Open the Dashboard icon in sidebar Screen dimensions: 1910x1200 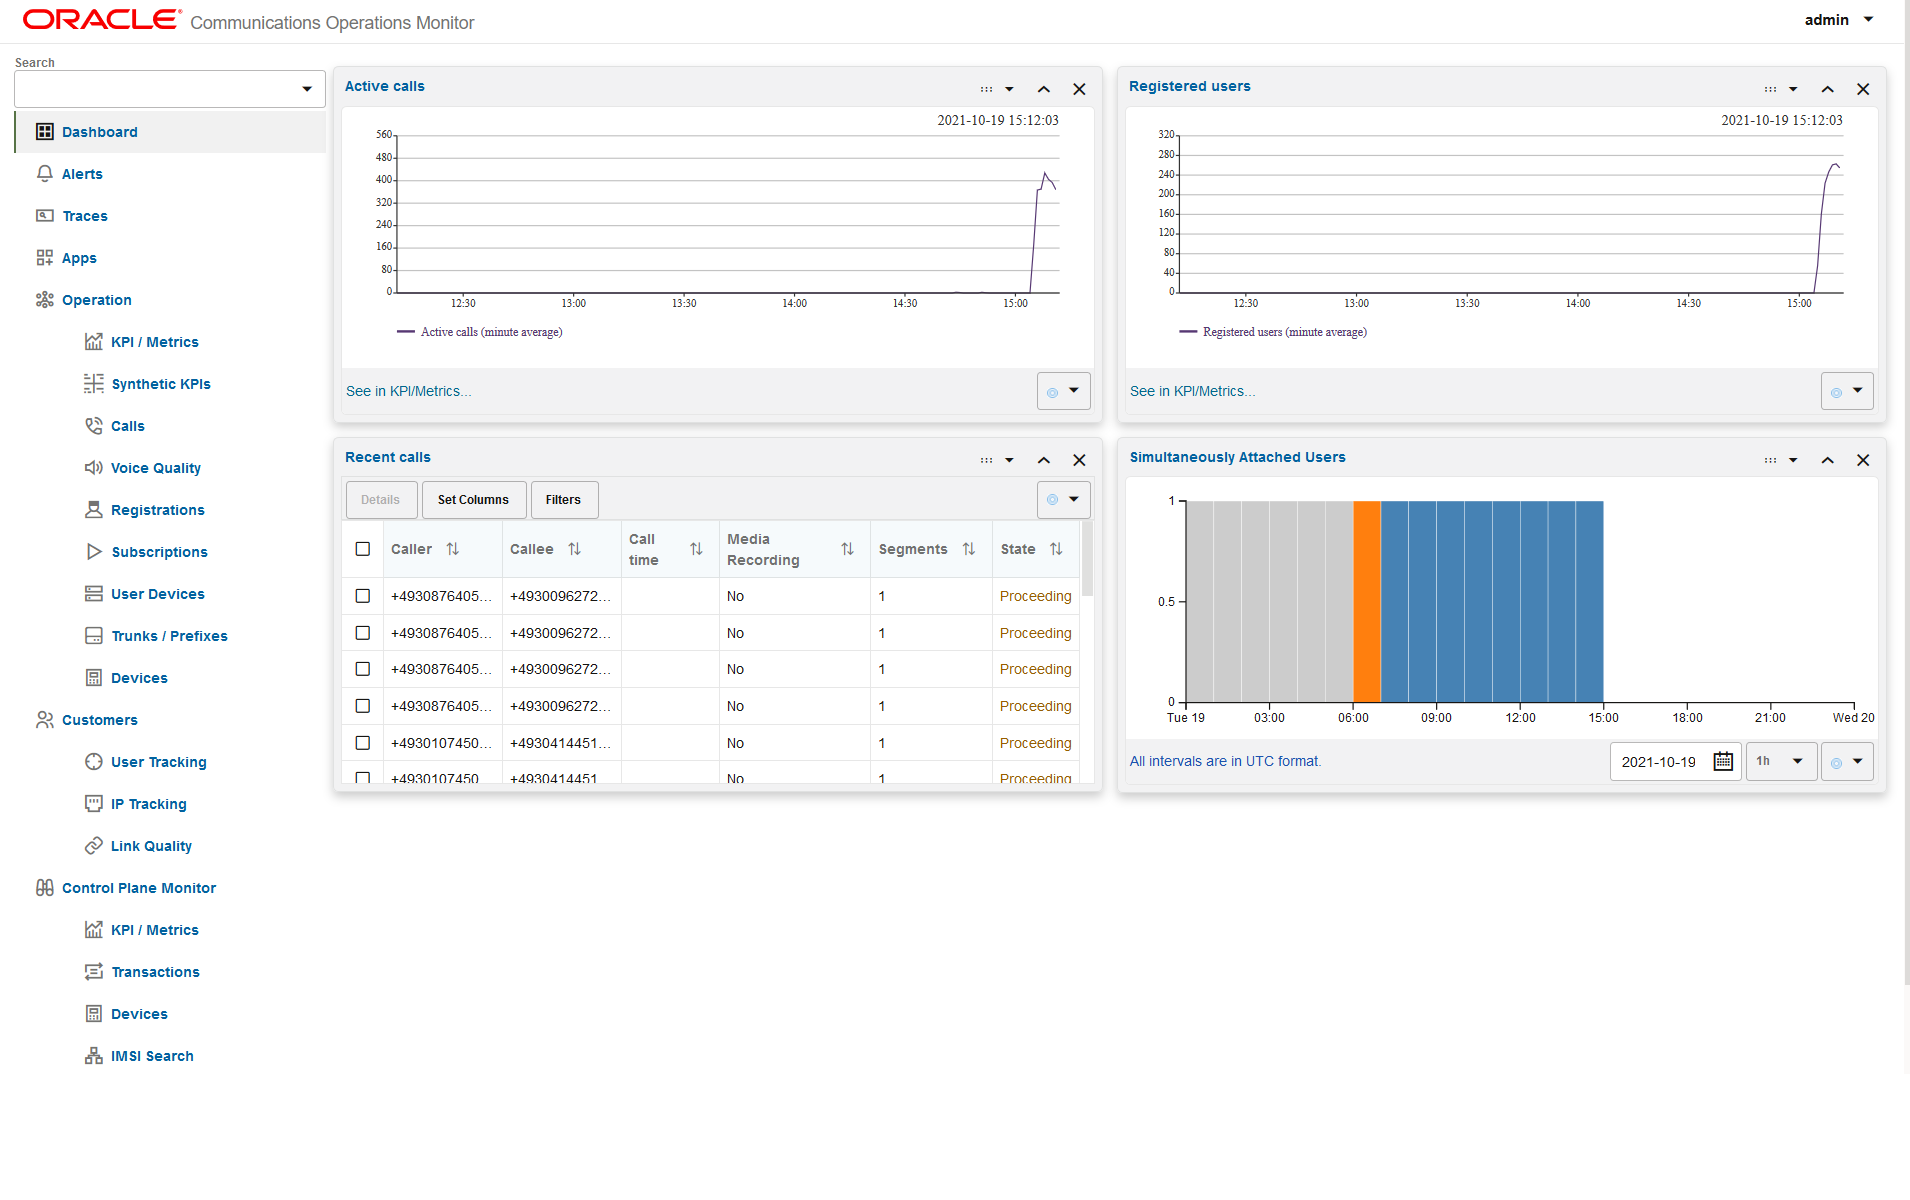[44, 132]
